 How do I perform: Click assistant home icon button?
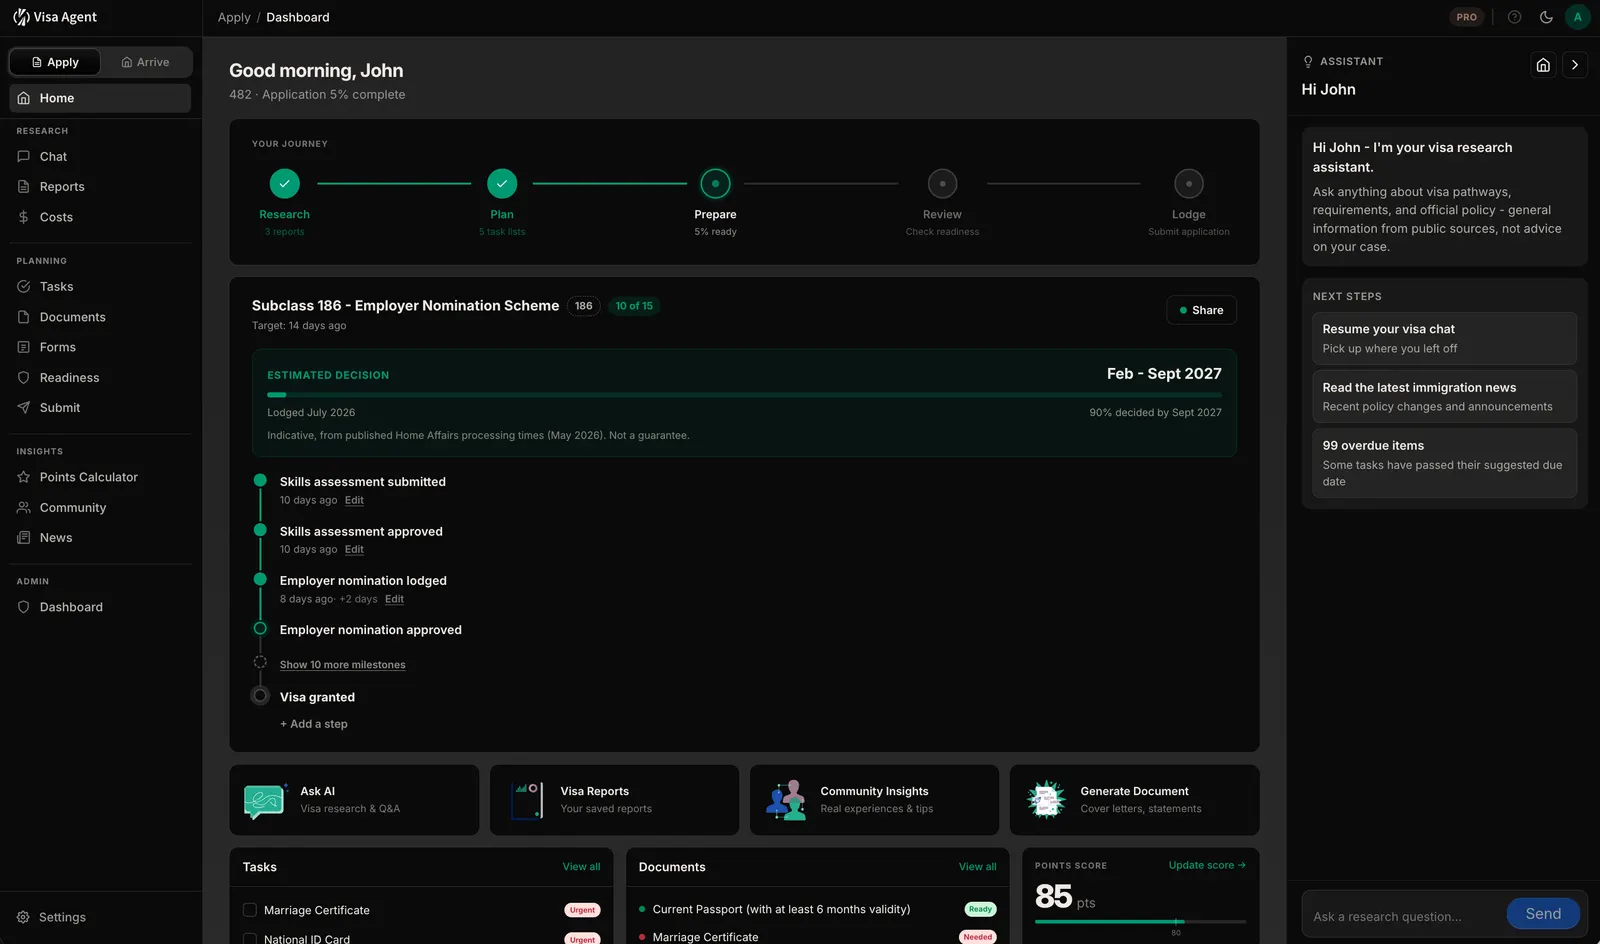click(1543, 65)
